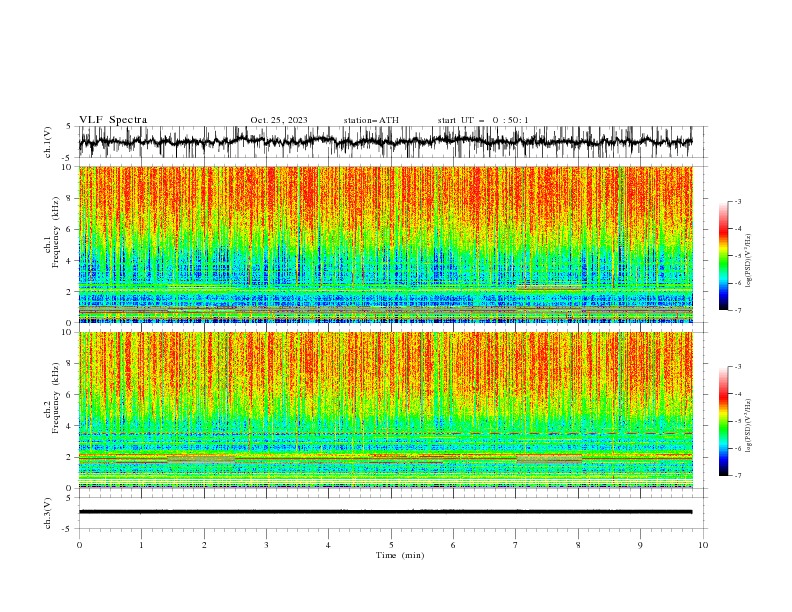The image size is (792, 612).
Task: Select the date label "Oct. 25, 2023"
Action: coord(279,120)
